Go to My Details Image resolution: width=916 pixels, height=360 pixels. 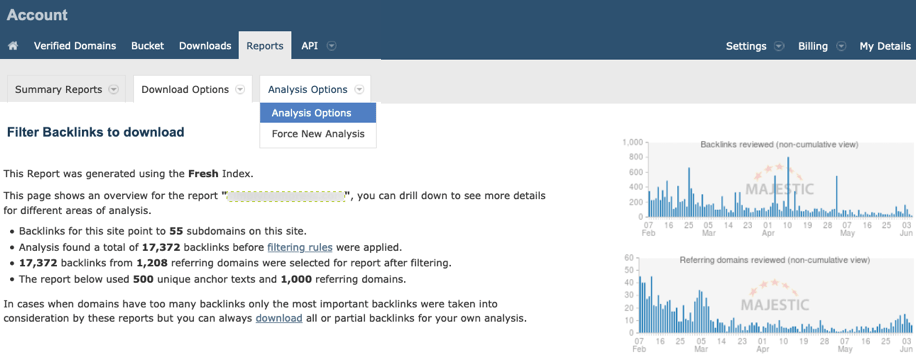pyautogui.click(x=884, y=46)
